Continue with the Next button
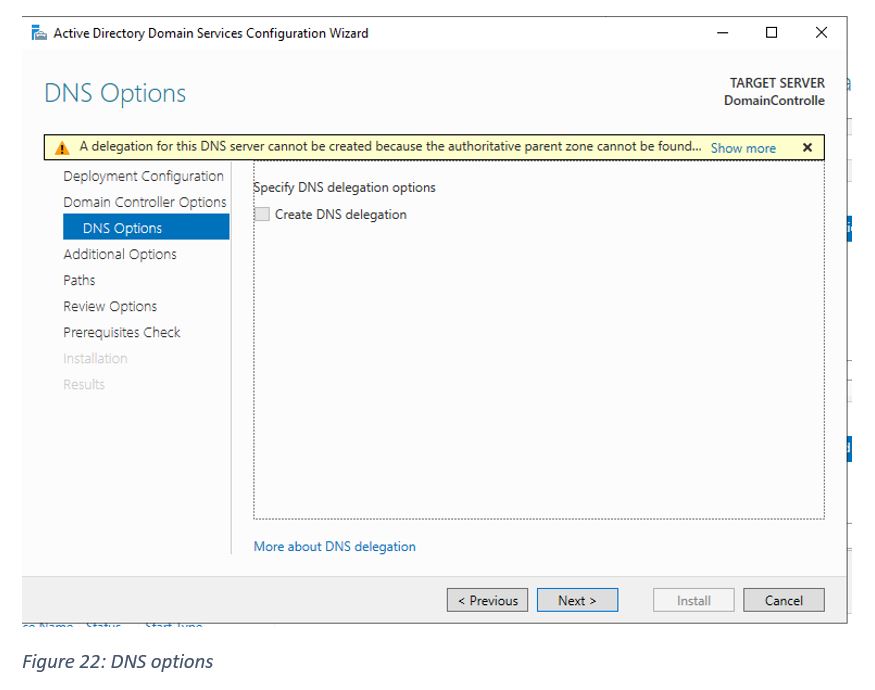 click(577, 600)
